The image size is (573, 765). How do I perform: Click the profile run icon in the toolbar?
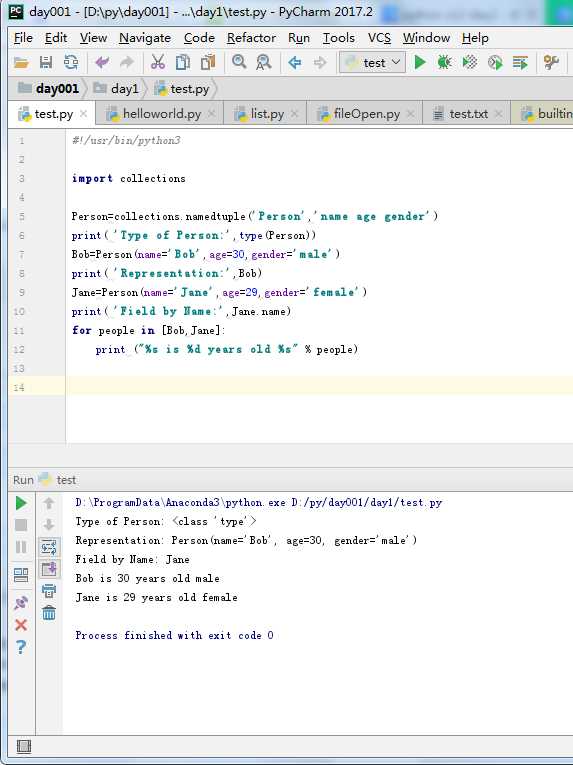pos(495,62)
